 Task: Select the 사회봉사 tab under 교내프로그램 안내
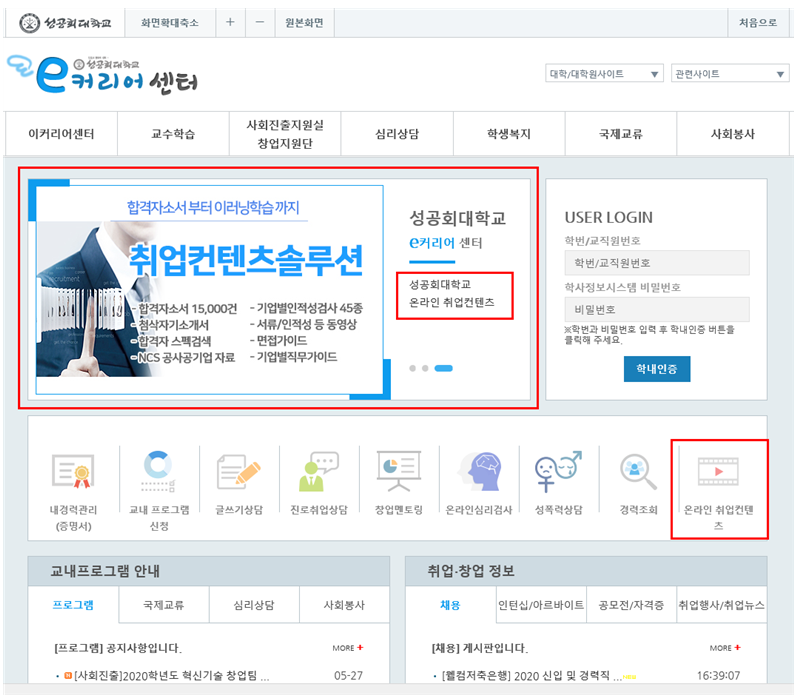(x=344, y=605)
